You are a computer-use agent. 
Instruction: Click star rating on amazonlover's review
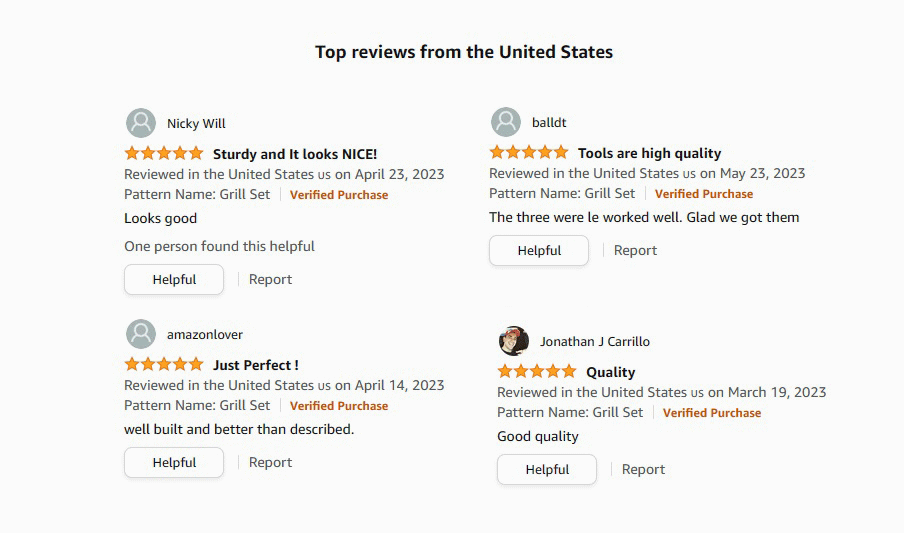(164, 365)
